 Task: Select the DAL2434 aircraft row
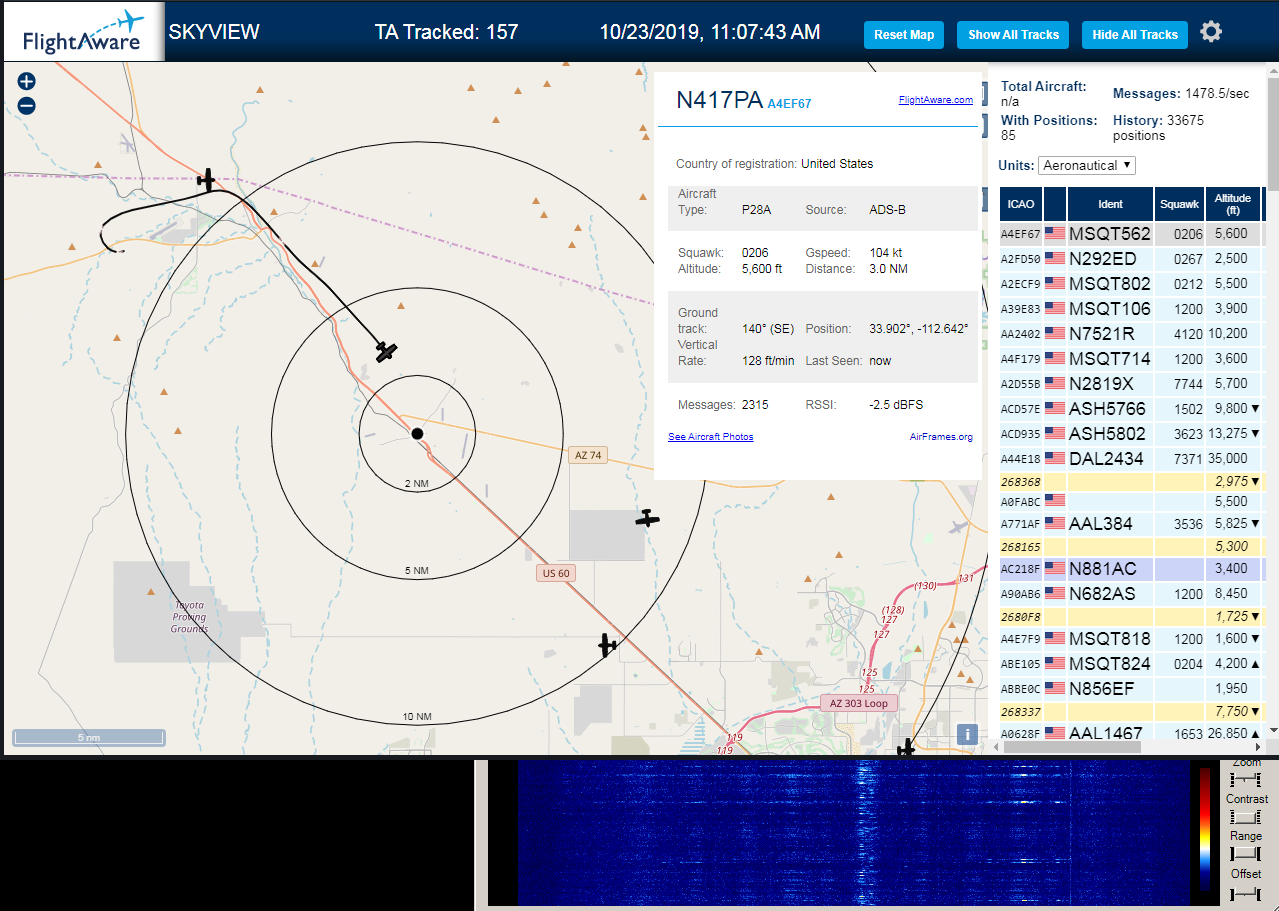point(1131,459)
